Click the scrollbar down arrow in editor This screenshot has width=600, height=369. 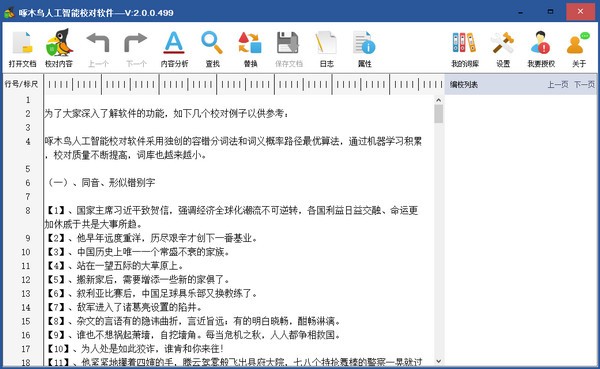coord(439,361)
